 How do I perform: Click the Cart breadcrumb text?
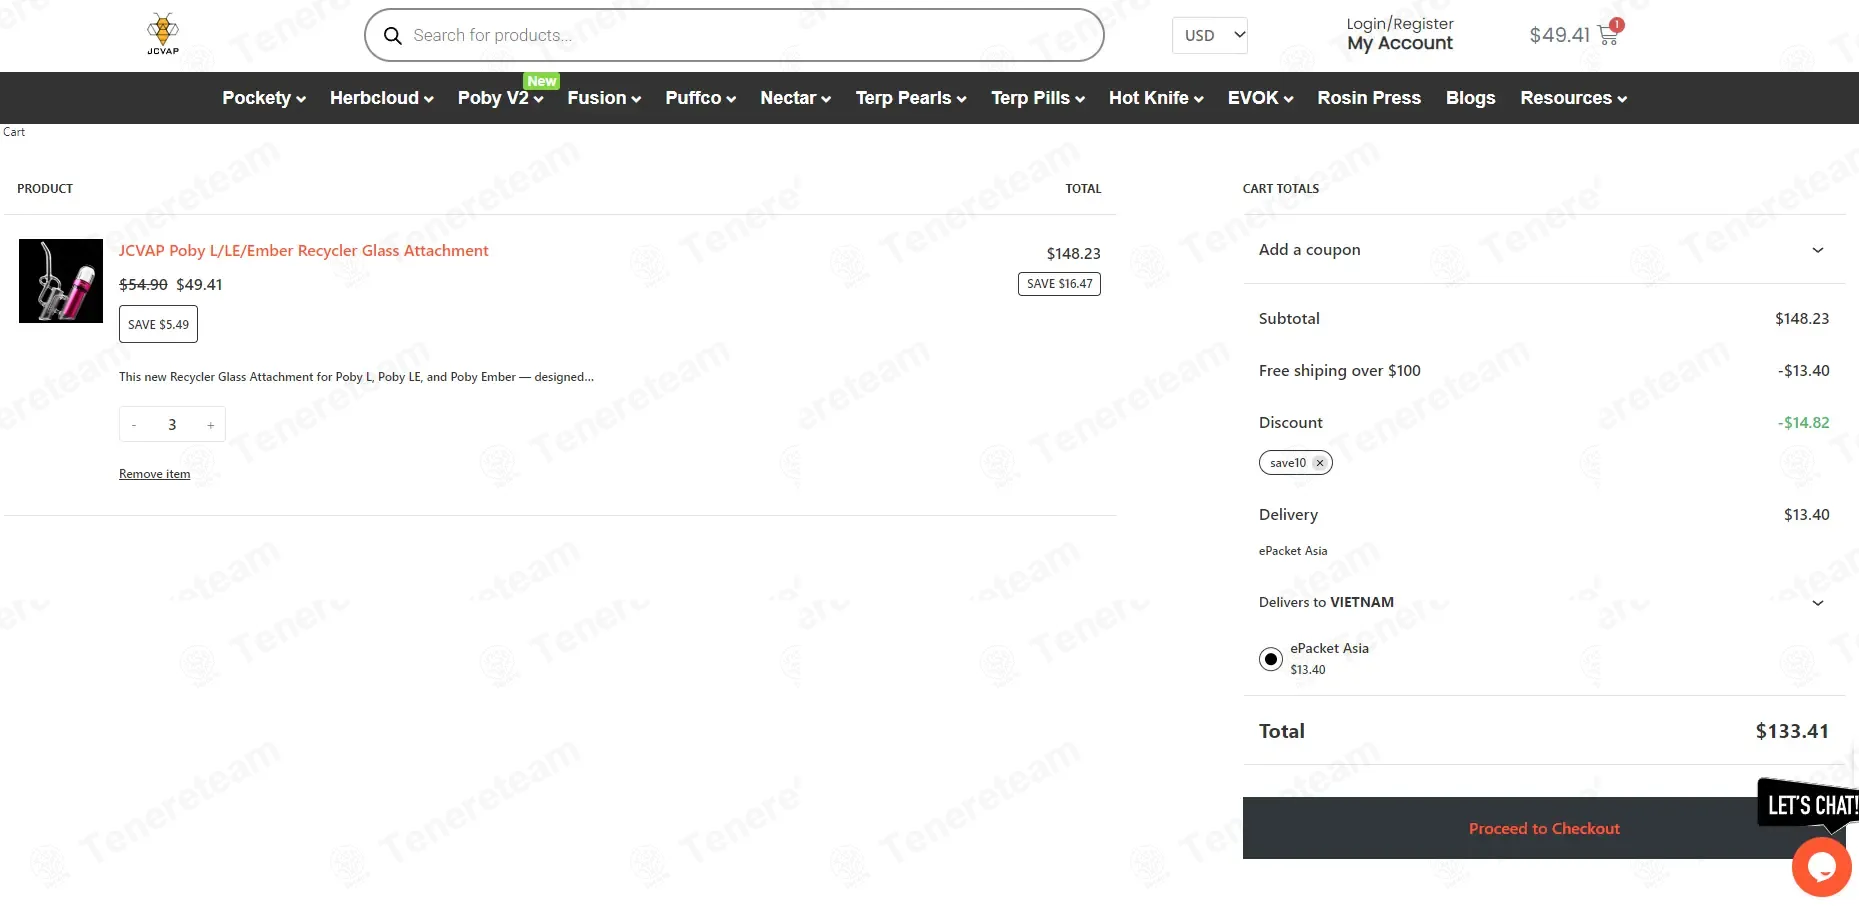click(x=14, y=132)
